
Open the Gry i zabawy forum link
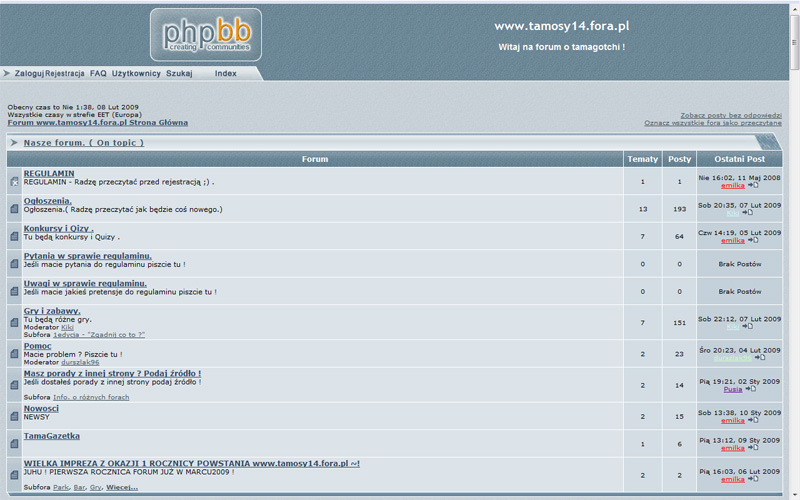tap(52, 311)
